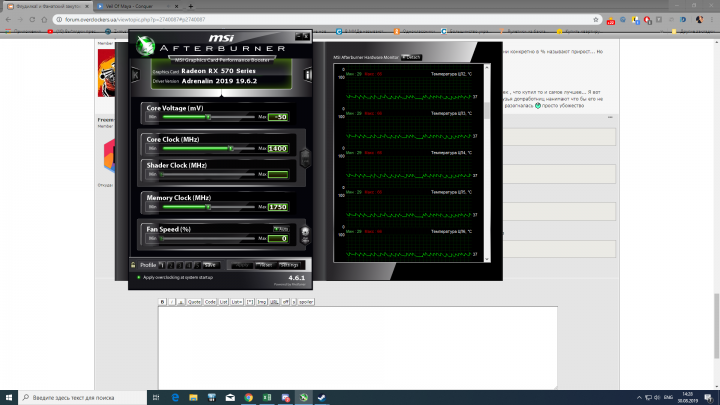Insert a spoiler tag in forum editor

(x=306, y=302)
